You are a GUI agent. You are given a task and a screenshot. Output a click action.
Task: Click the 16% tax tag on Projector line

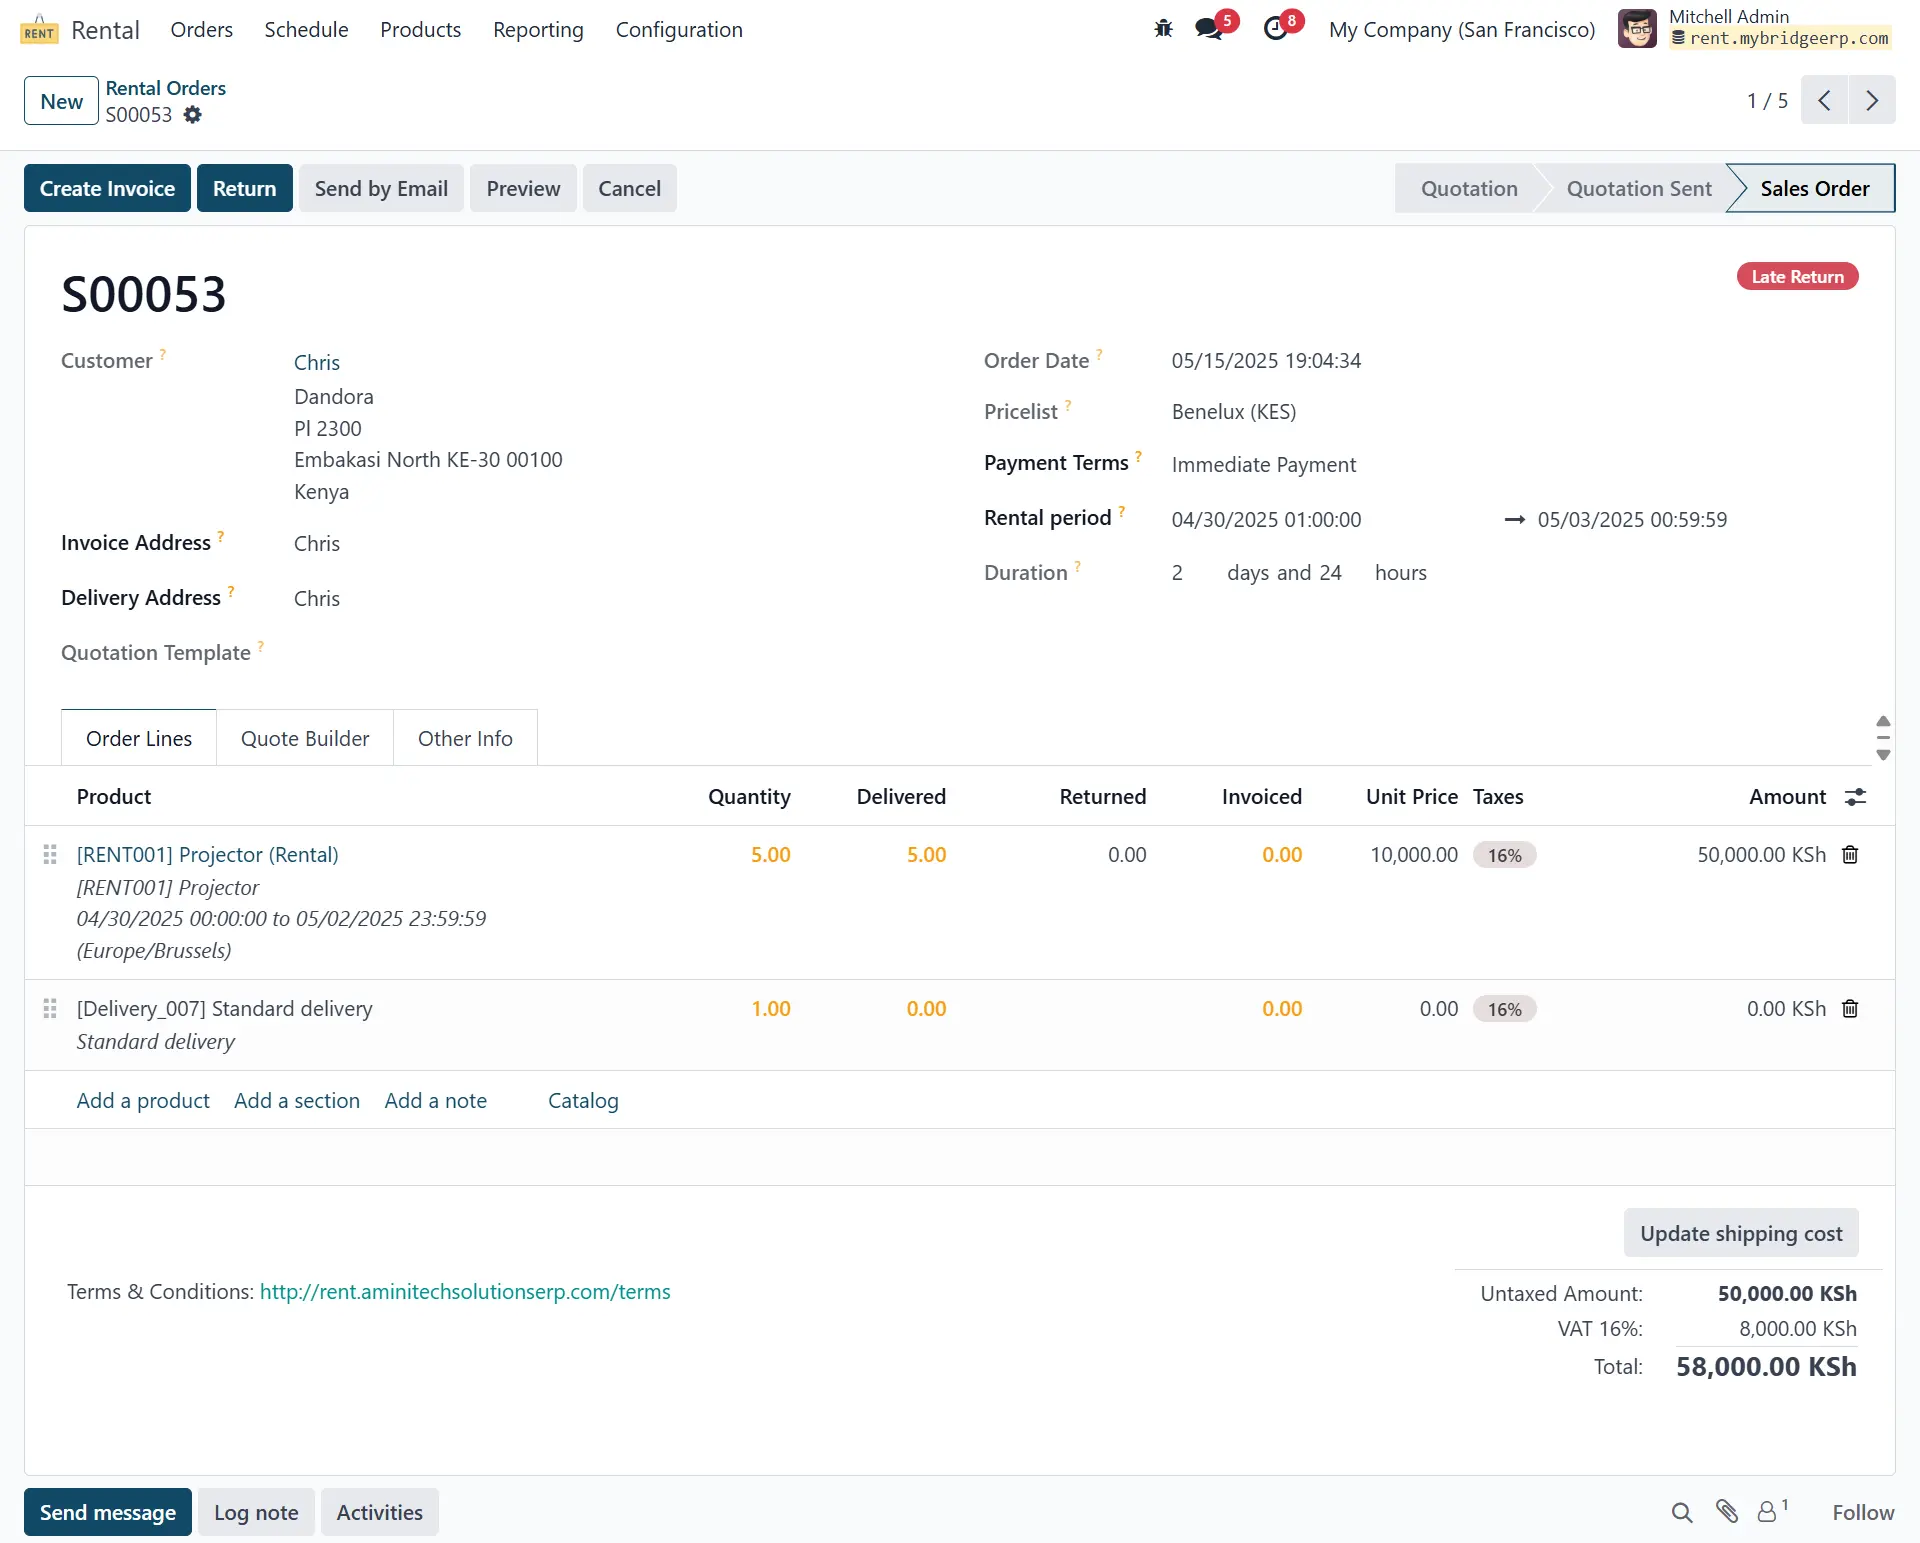pyautogui.click(x=1504, y=855)
